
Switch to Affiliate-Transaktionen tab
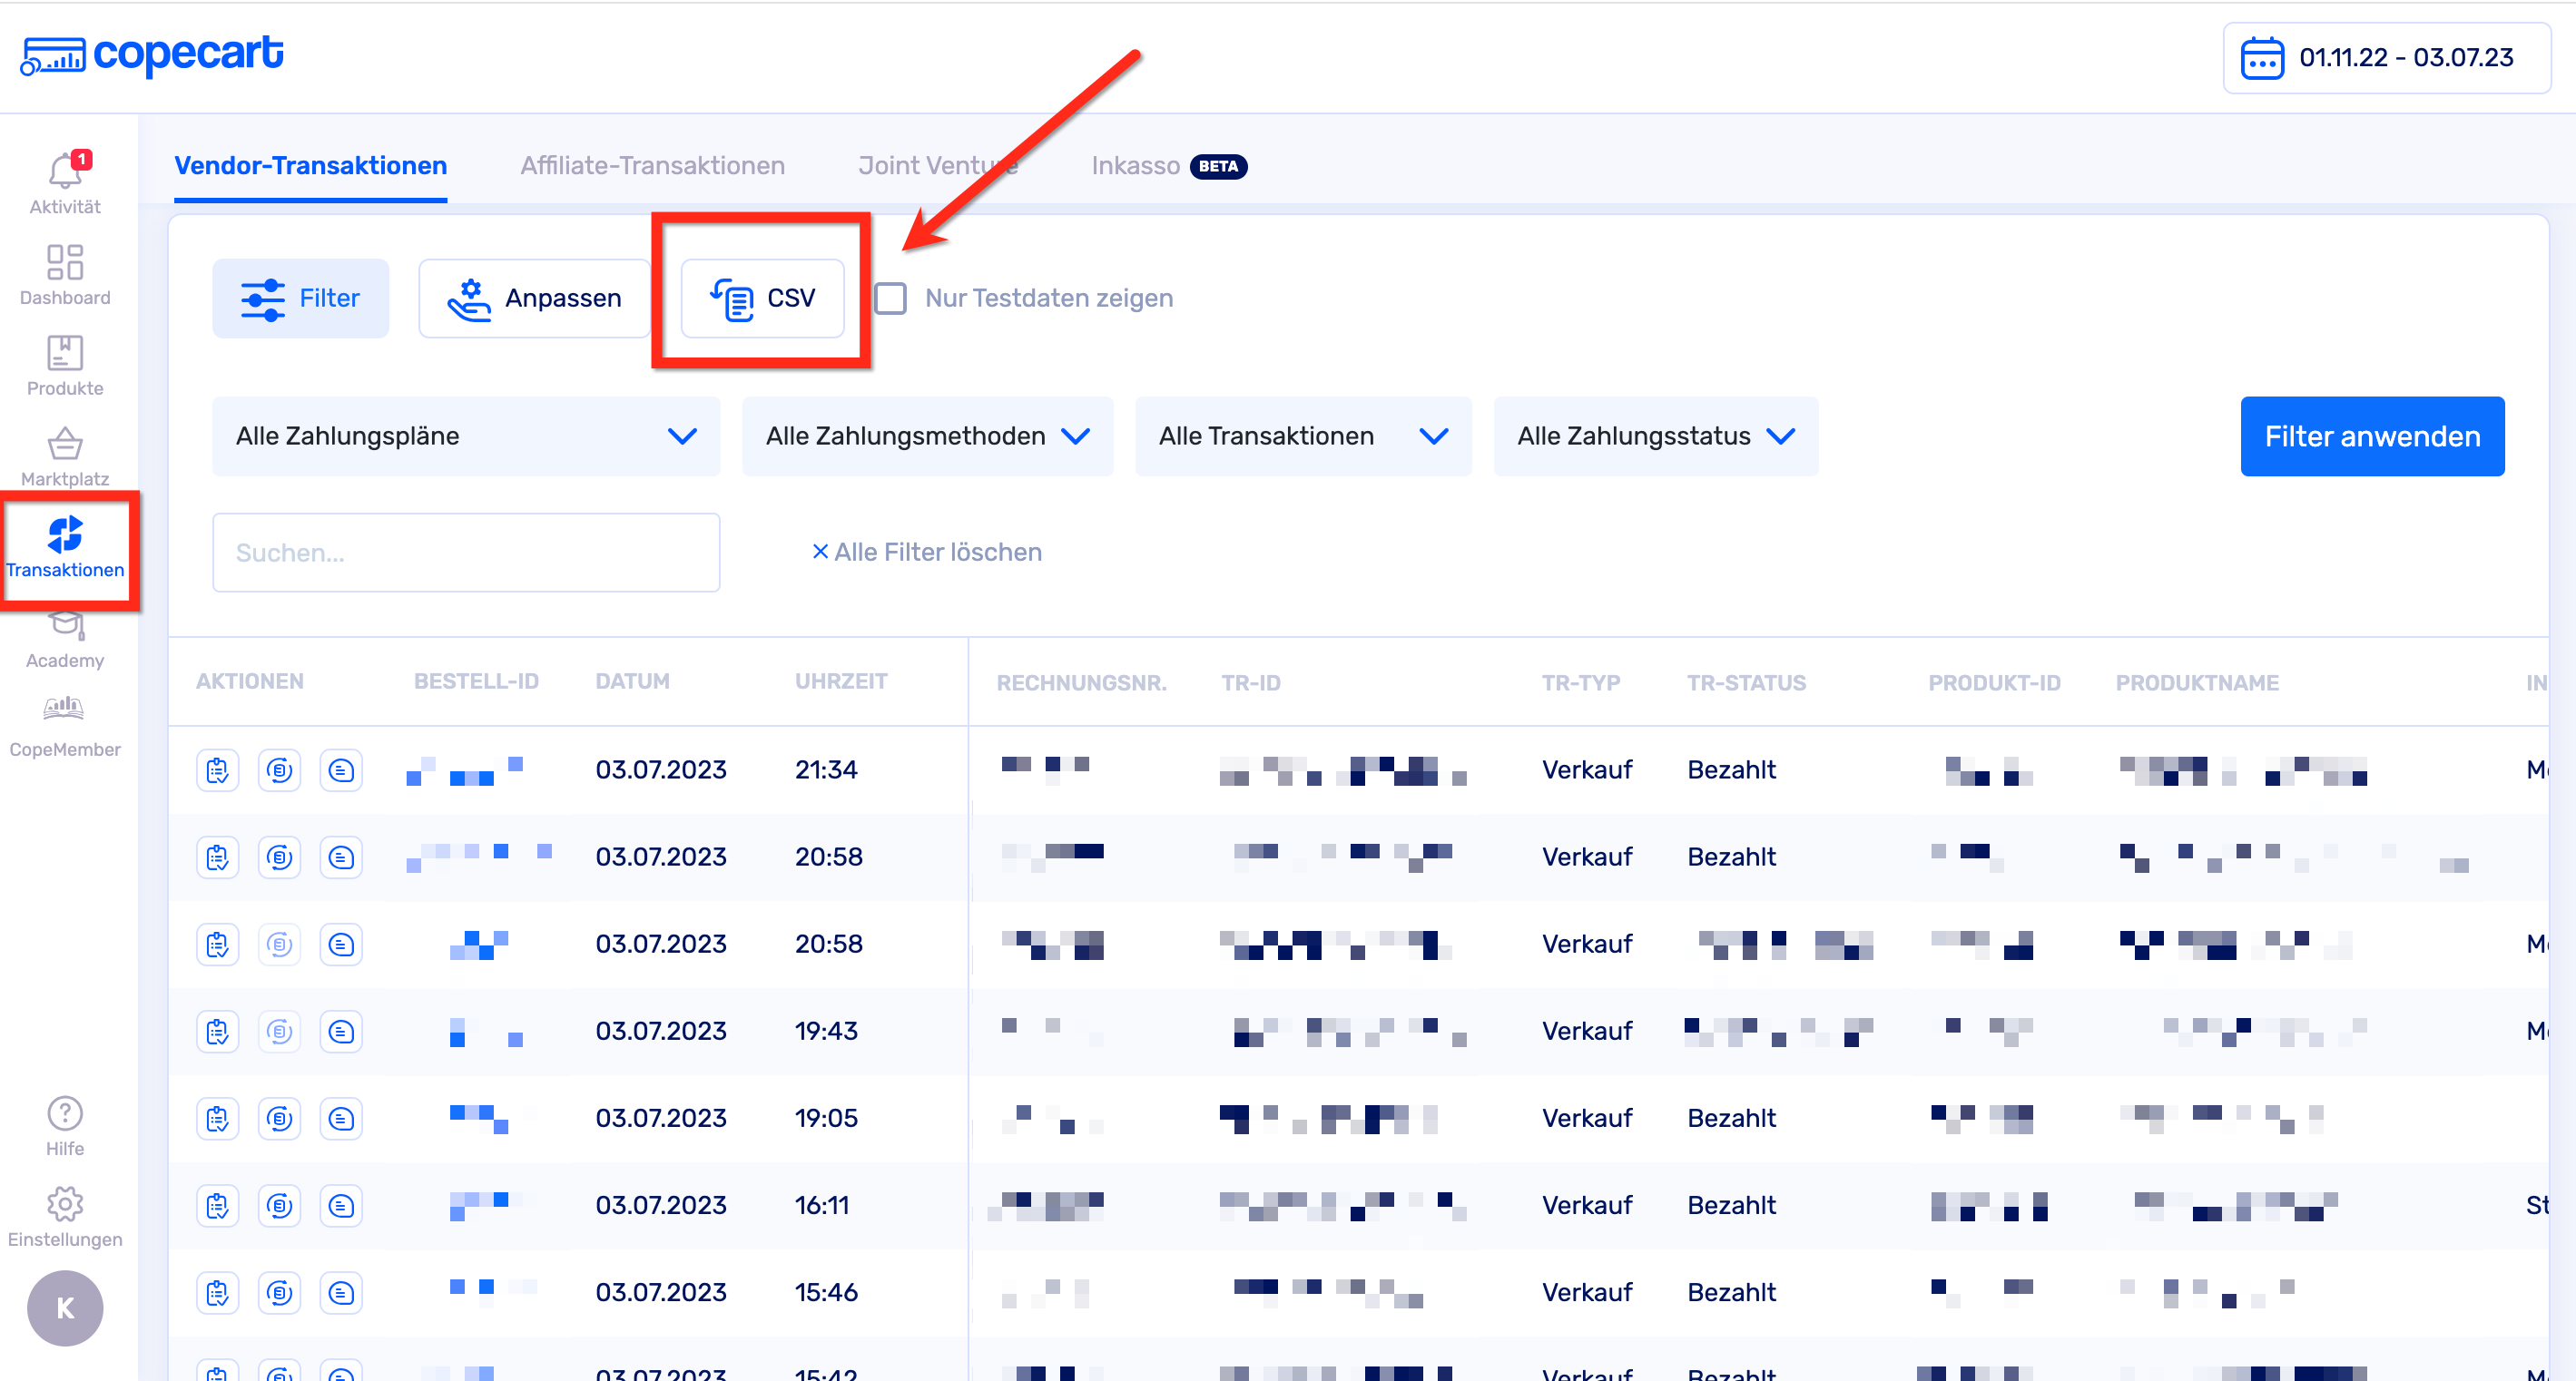(652, 165)
